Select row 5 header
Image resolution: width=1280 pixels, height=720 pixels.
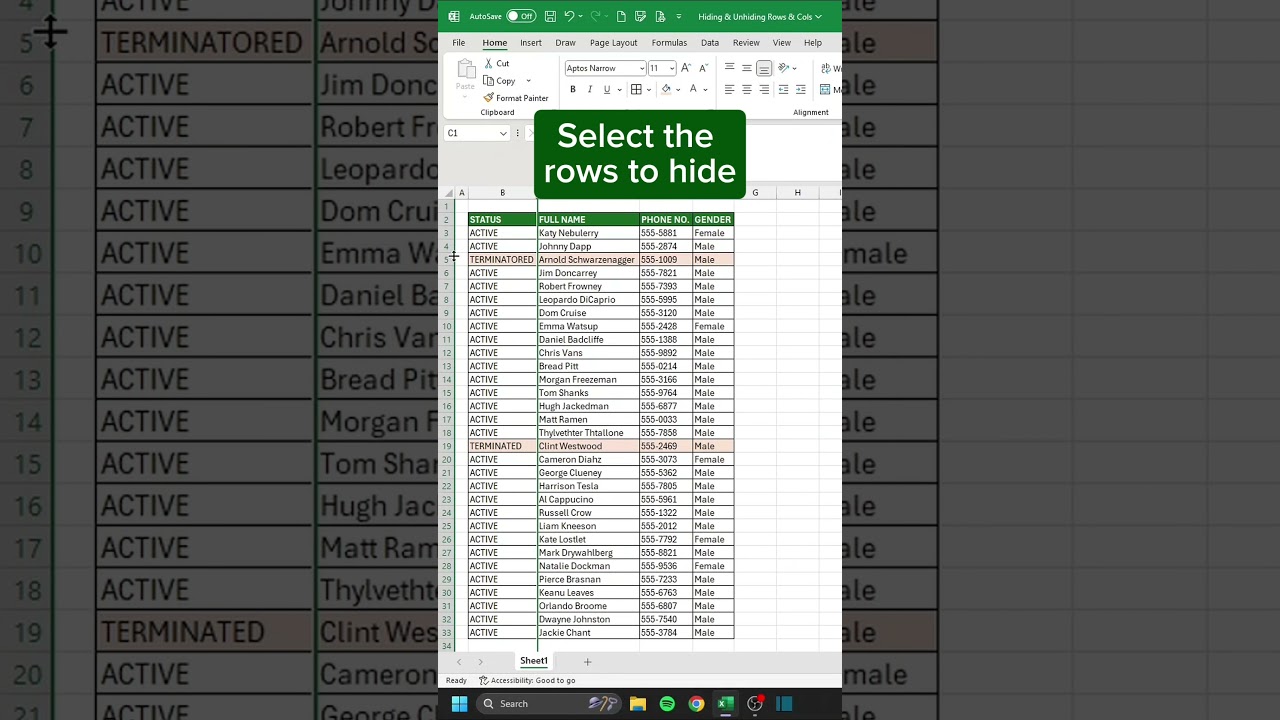coord(447,260)
